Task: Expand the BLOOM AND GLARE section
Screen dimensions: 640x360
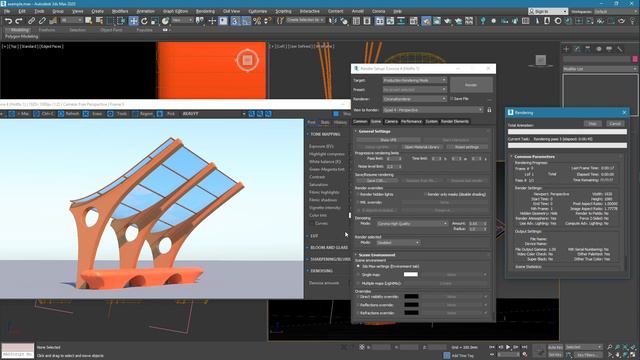Action: (329, 247)
